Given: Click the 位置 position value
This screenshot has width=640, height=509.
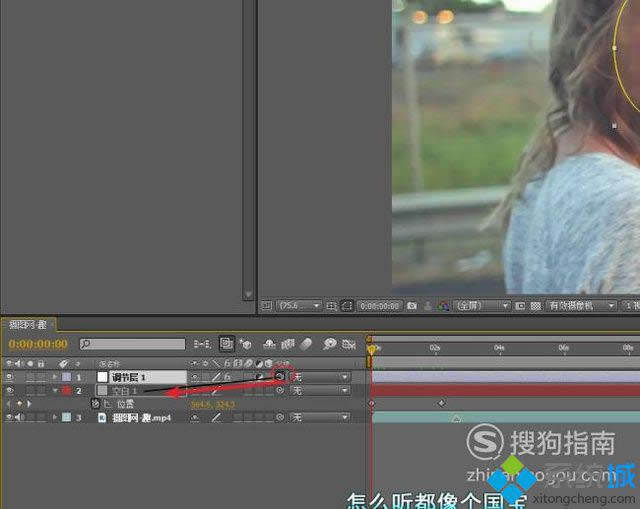Looking at the screenshot, I should (213, 405).
